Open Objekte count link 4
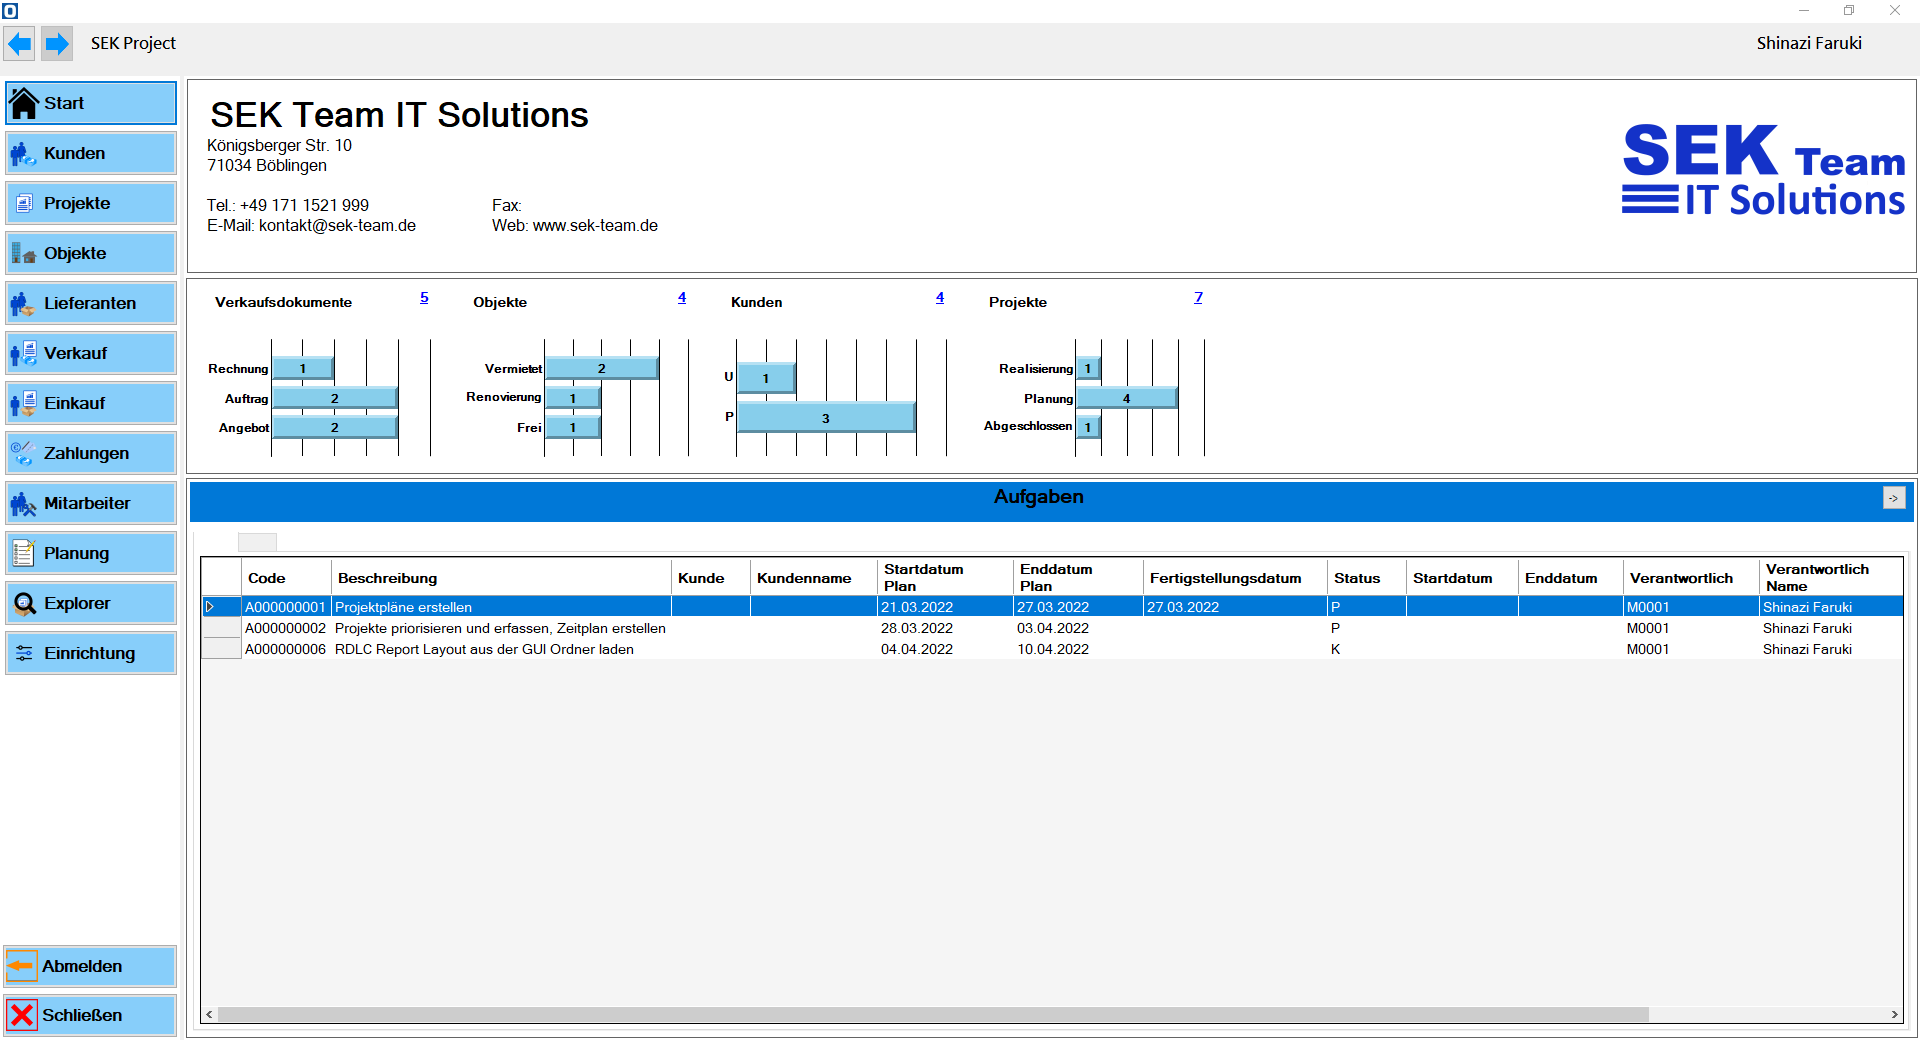This screenshot has height=1040, width=1920. pos(682,297)
